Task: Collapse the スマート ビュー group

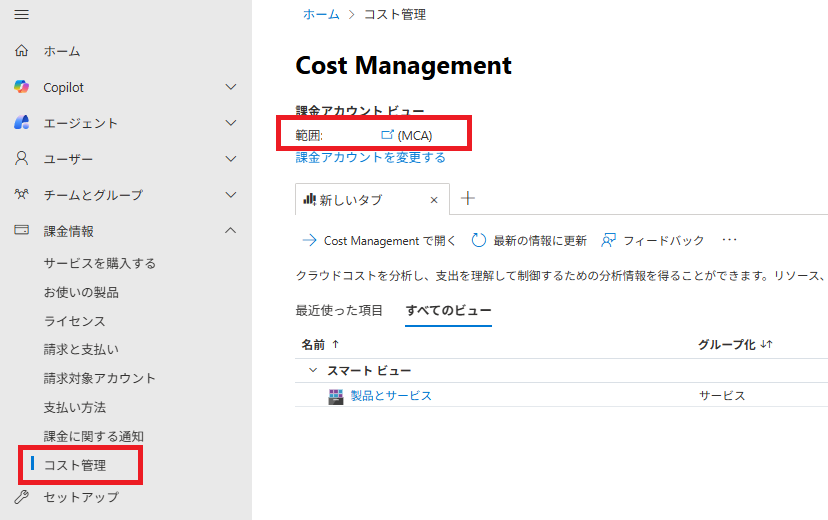Action: click(x=313, y=370)
